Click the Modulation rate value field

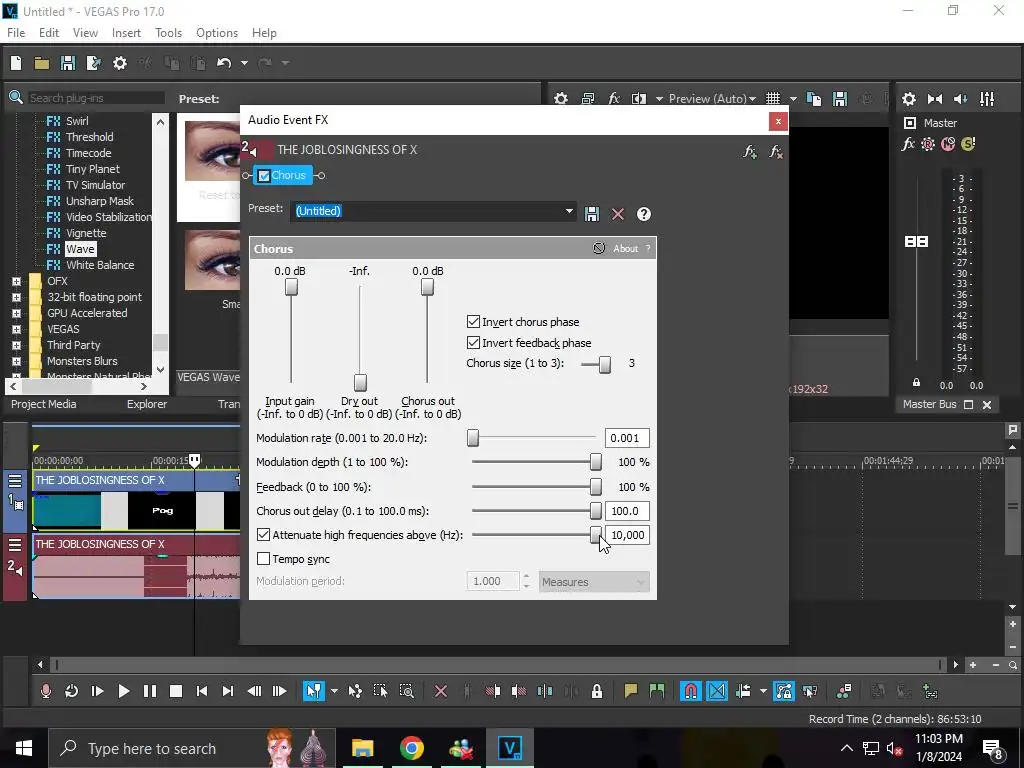point(627,438)
